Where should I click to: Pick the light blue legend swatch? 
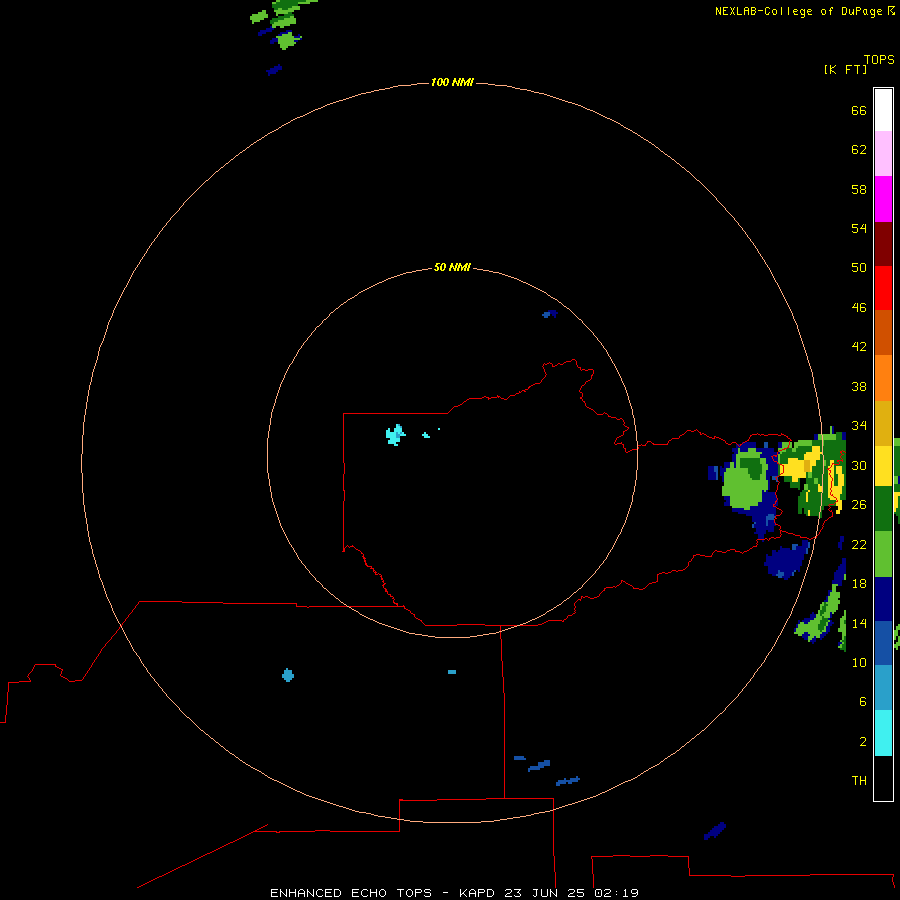pyautogui.click(x=883, y=688)
